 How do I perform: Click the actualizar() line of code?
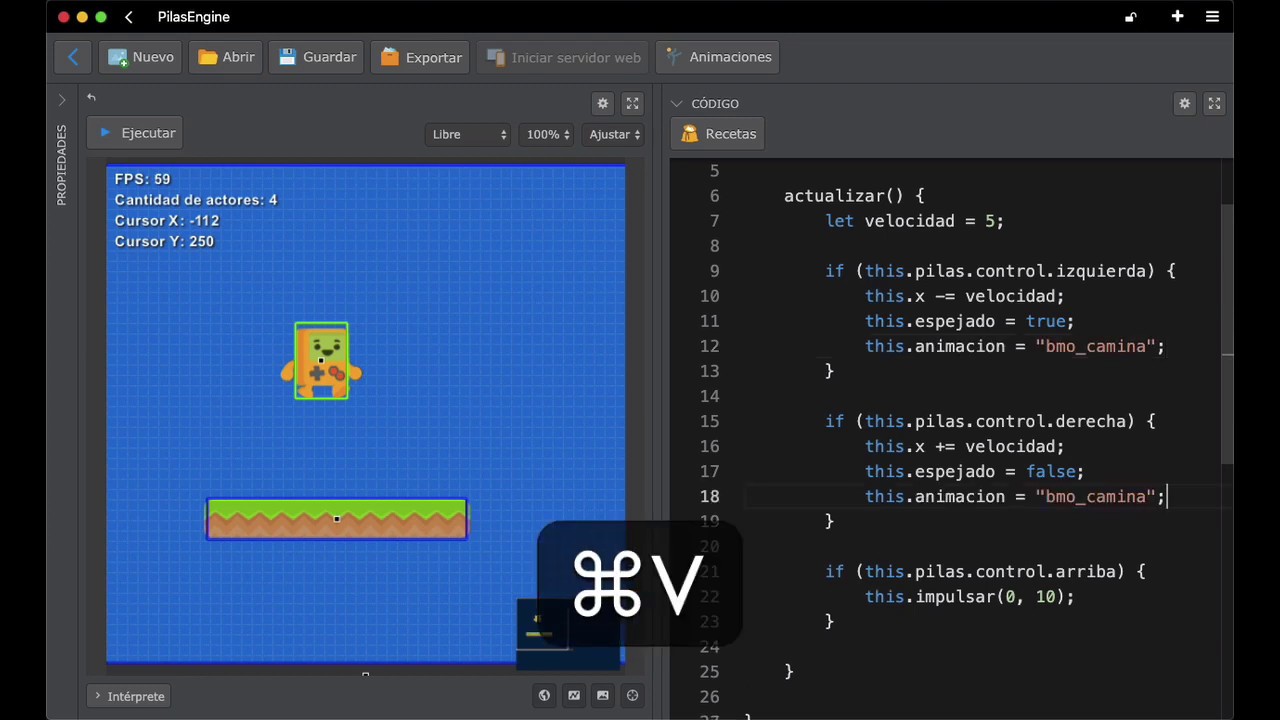(x=854, y=196)
